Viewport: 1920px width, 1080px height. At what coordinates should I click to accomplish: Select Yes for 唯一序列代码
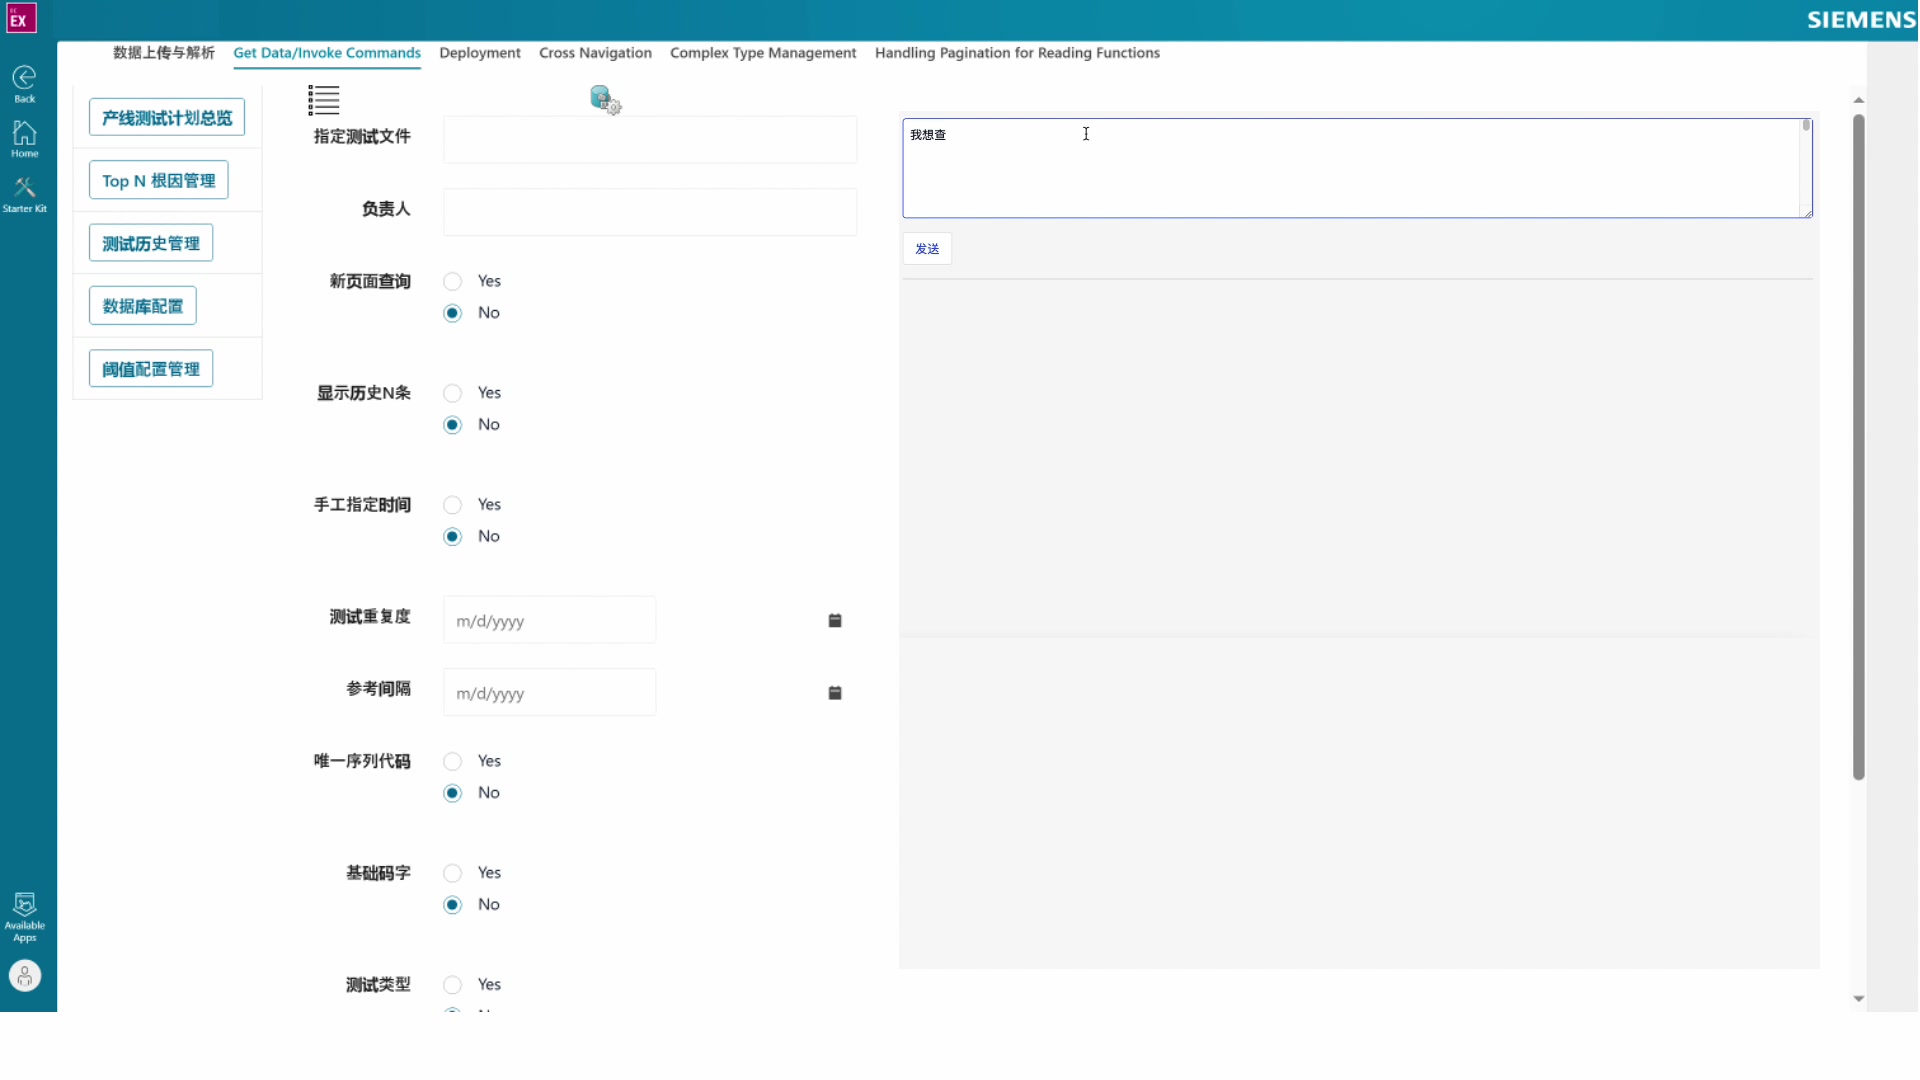pyautogui.click(x=453, y=762)
